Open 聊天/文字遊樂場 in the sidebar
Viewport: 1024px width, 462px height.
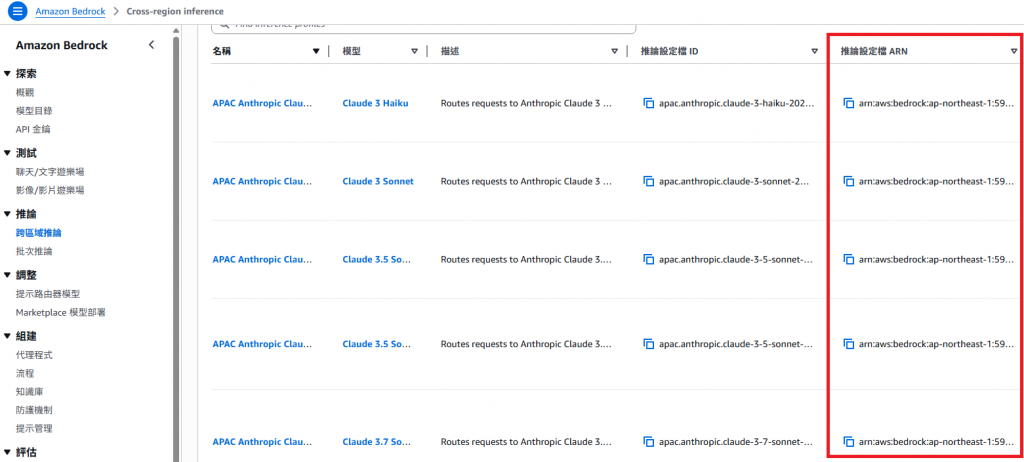tap(50, 172)
